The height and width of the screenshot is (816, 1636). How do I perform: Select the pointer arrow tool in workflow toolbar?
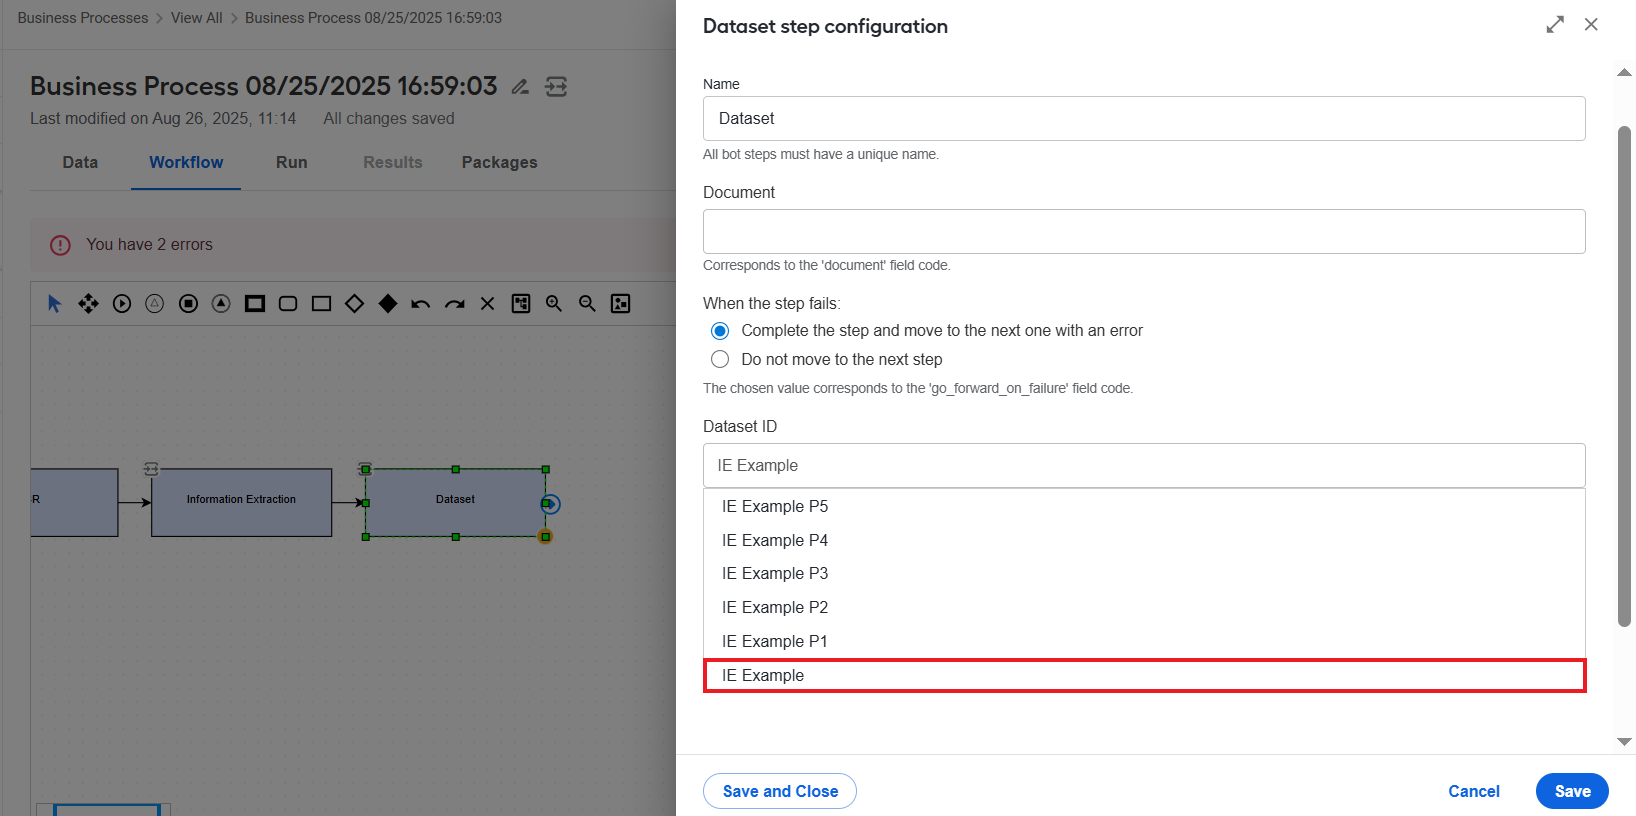click(55, 304)
